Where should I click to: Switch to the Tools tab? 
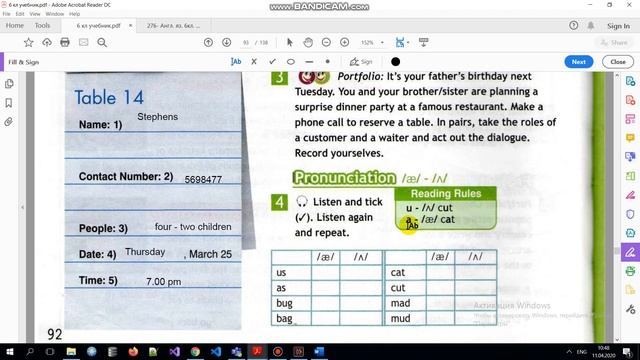click(42, 25)
